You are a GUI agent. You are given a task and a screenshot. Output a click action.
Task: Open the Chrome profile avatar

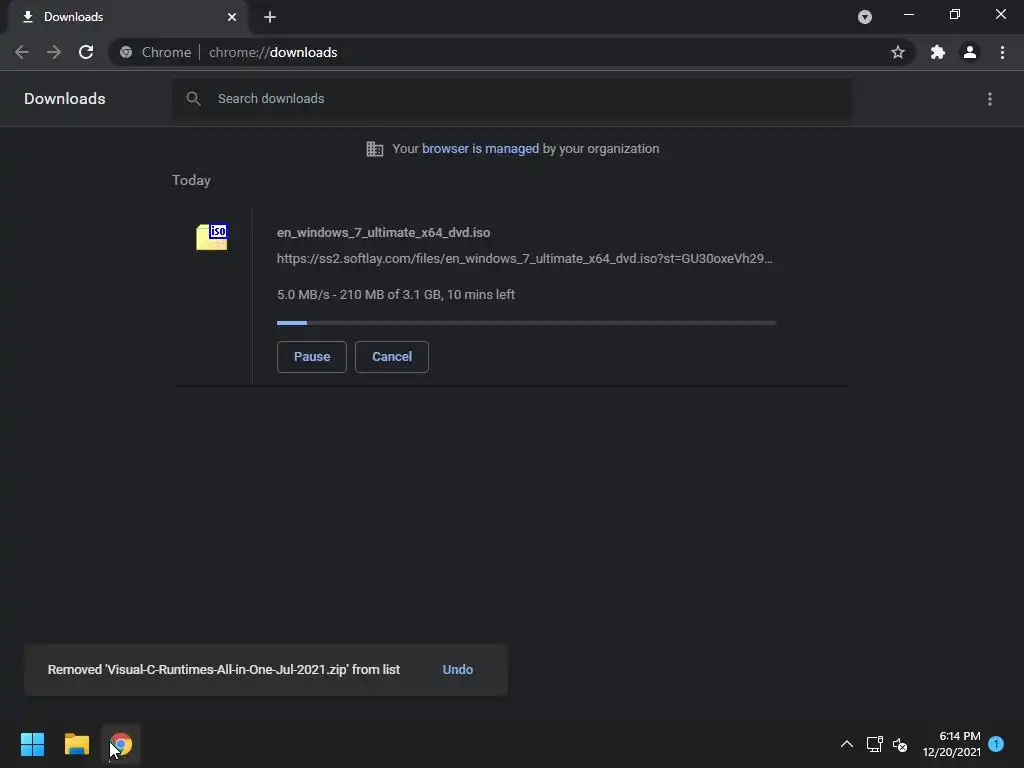[970, 52]
